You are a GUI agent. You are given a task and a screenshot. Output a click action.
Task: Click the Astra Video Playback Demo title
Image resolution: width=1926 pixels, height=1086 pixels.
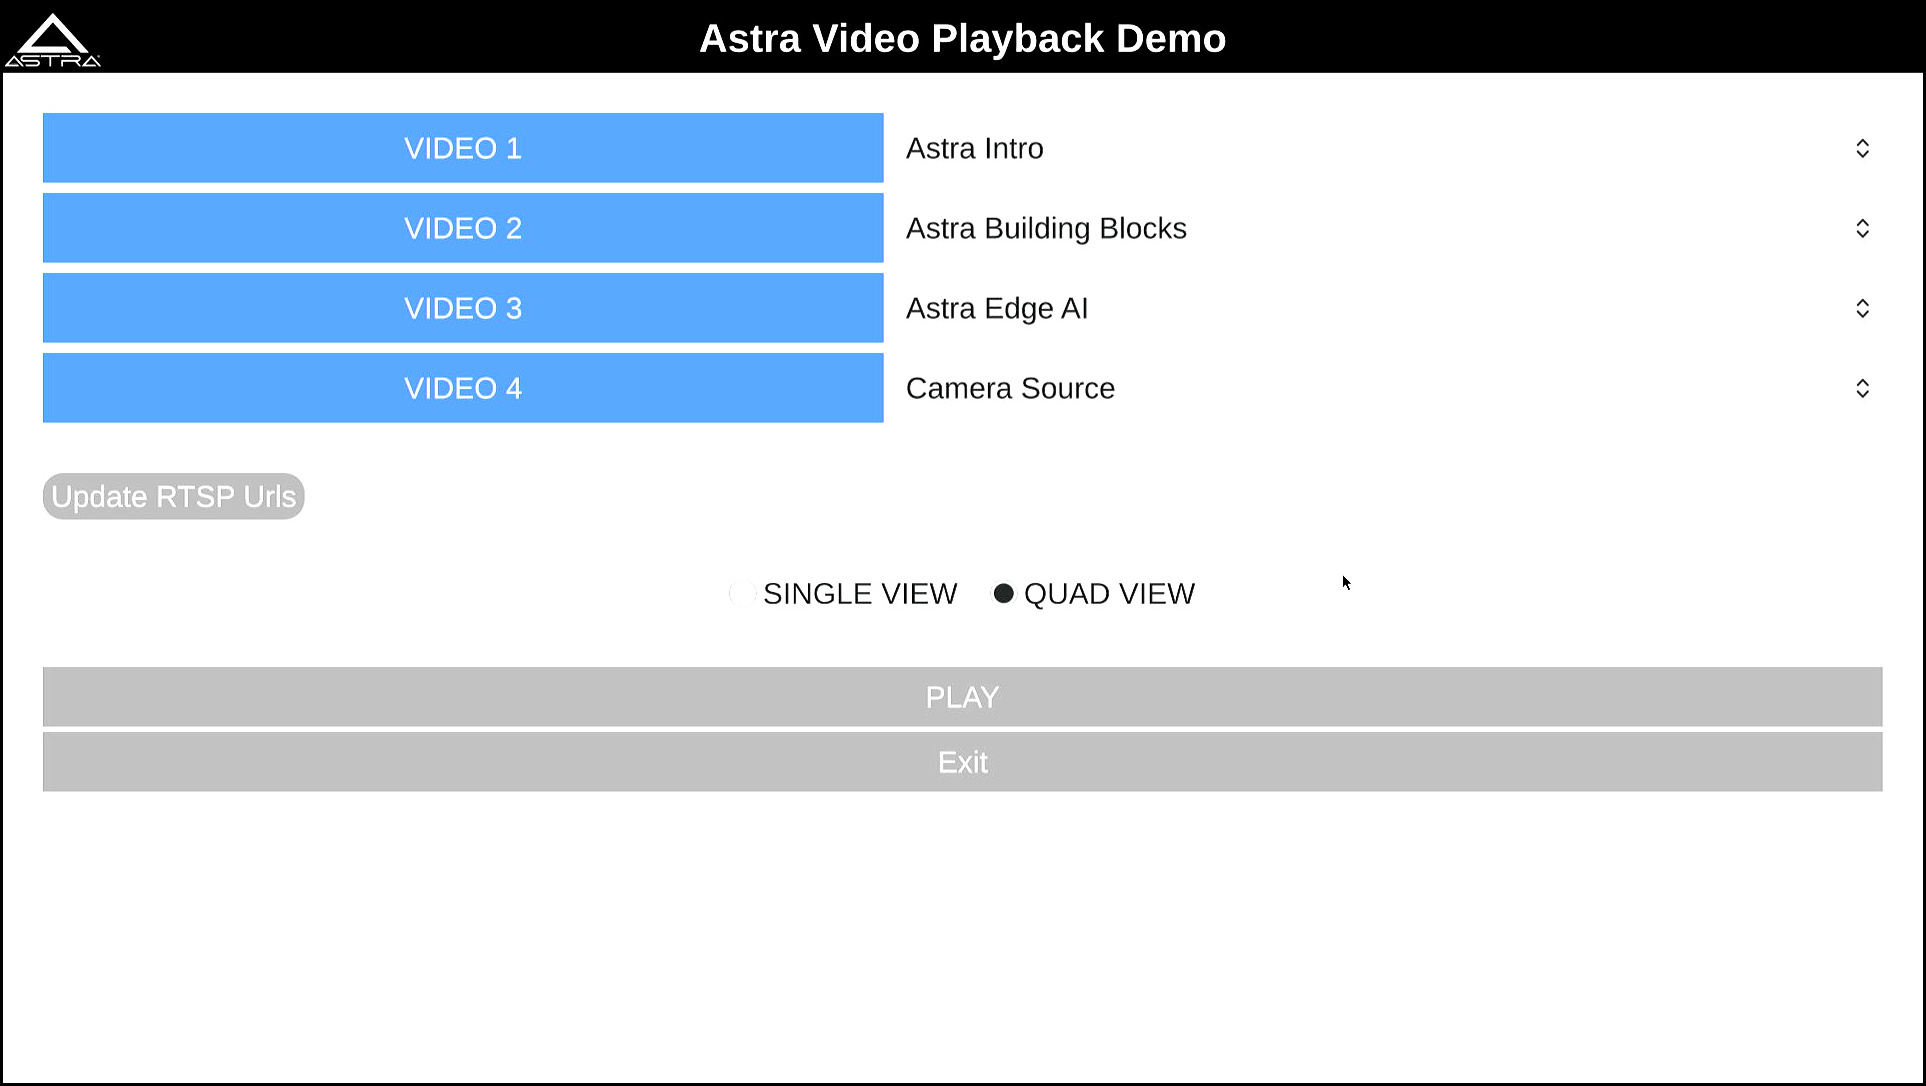(962, 38)
